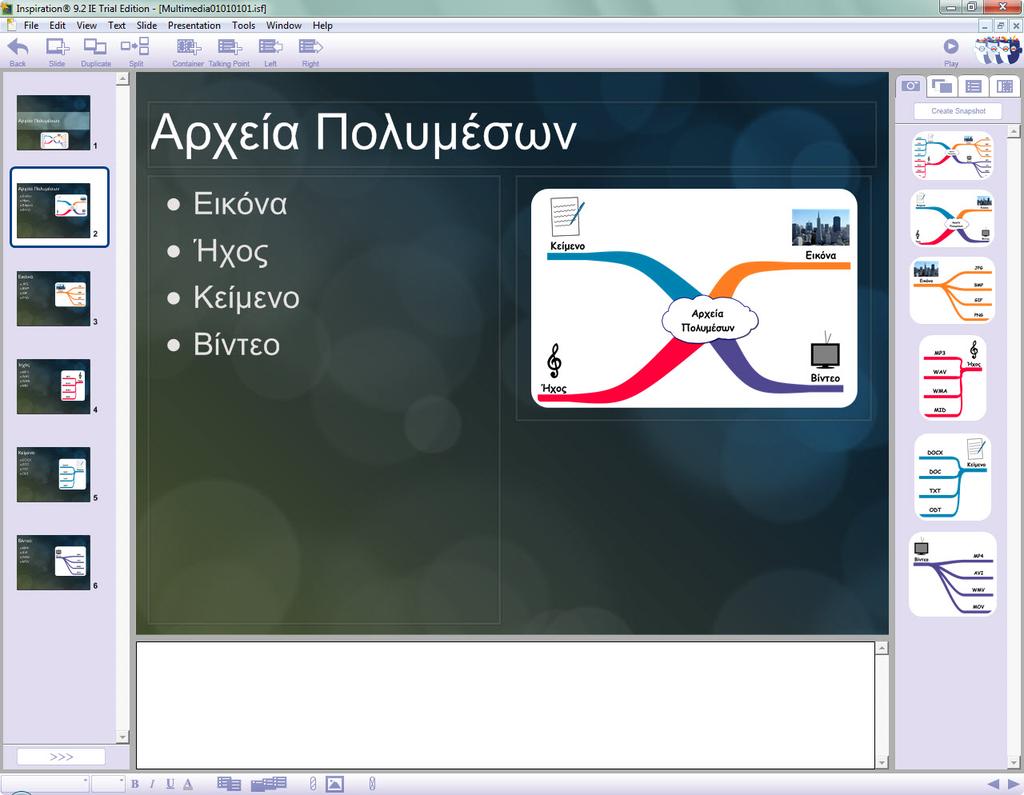Select slide 6 thumbnail
Screen dimensions: 1024x795
click(x=54, y=563)
